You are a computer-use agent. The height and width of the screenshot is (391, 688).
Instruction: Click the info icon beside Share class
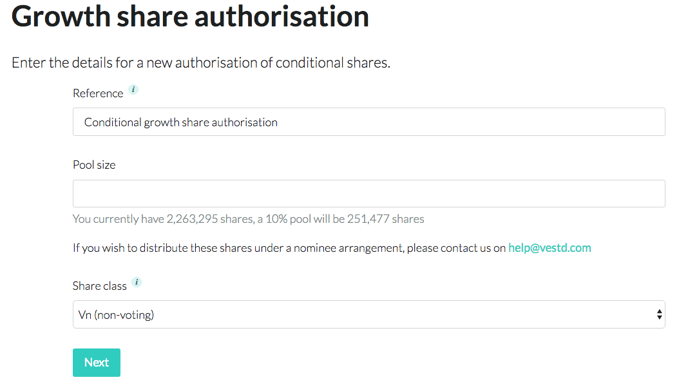point(136,282)
